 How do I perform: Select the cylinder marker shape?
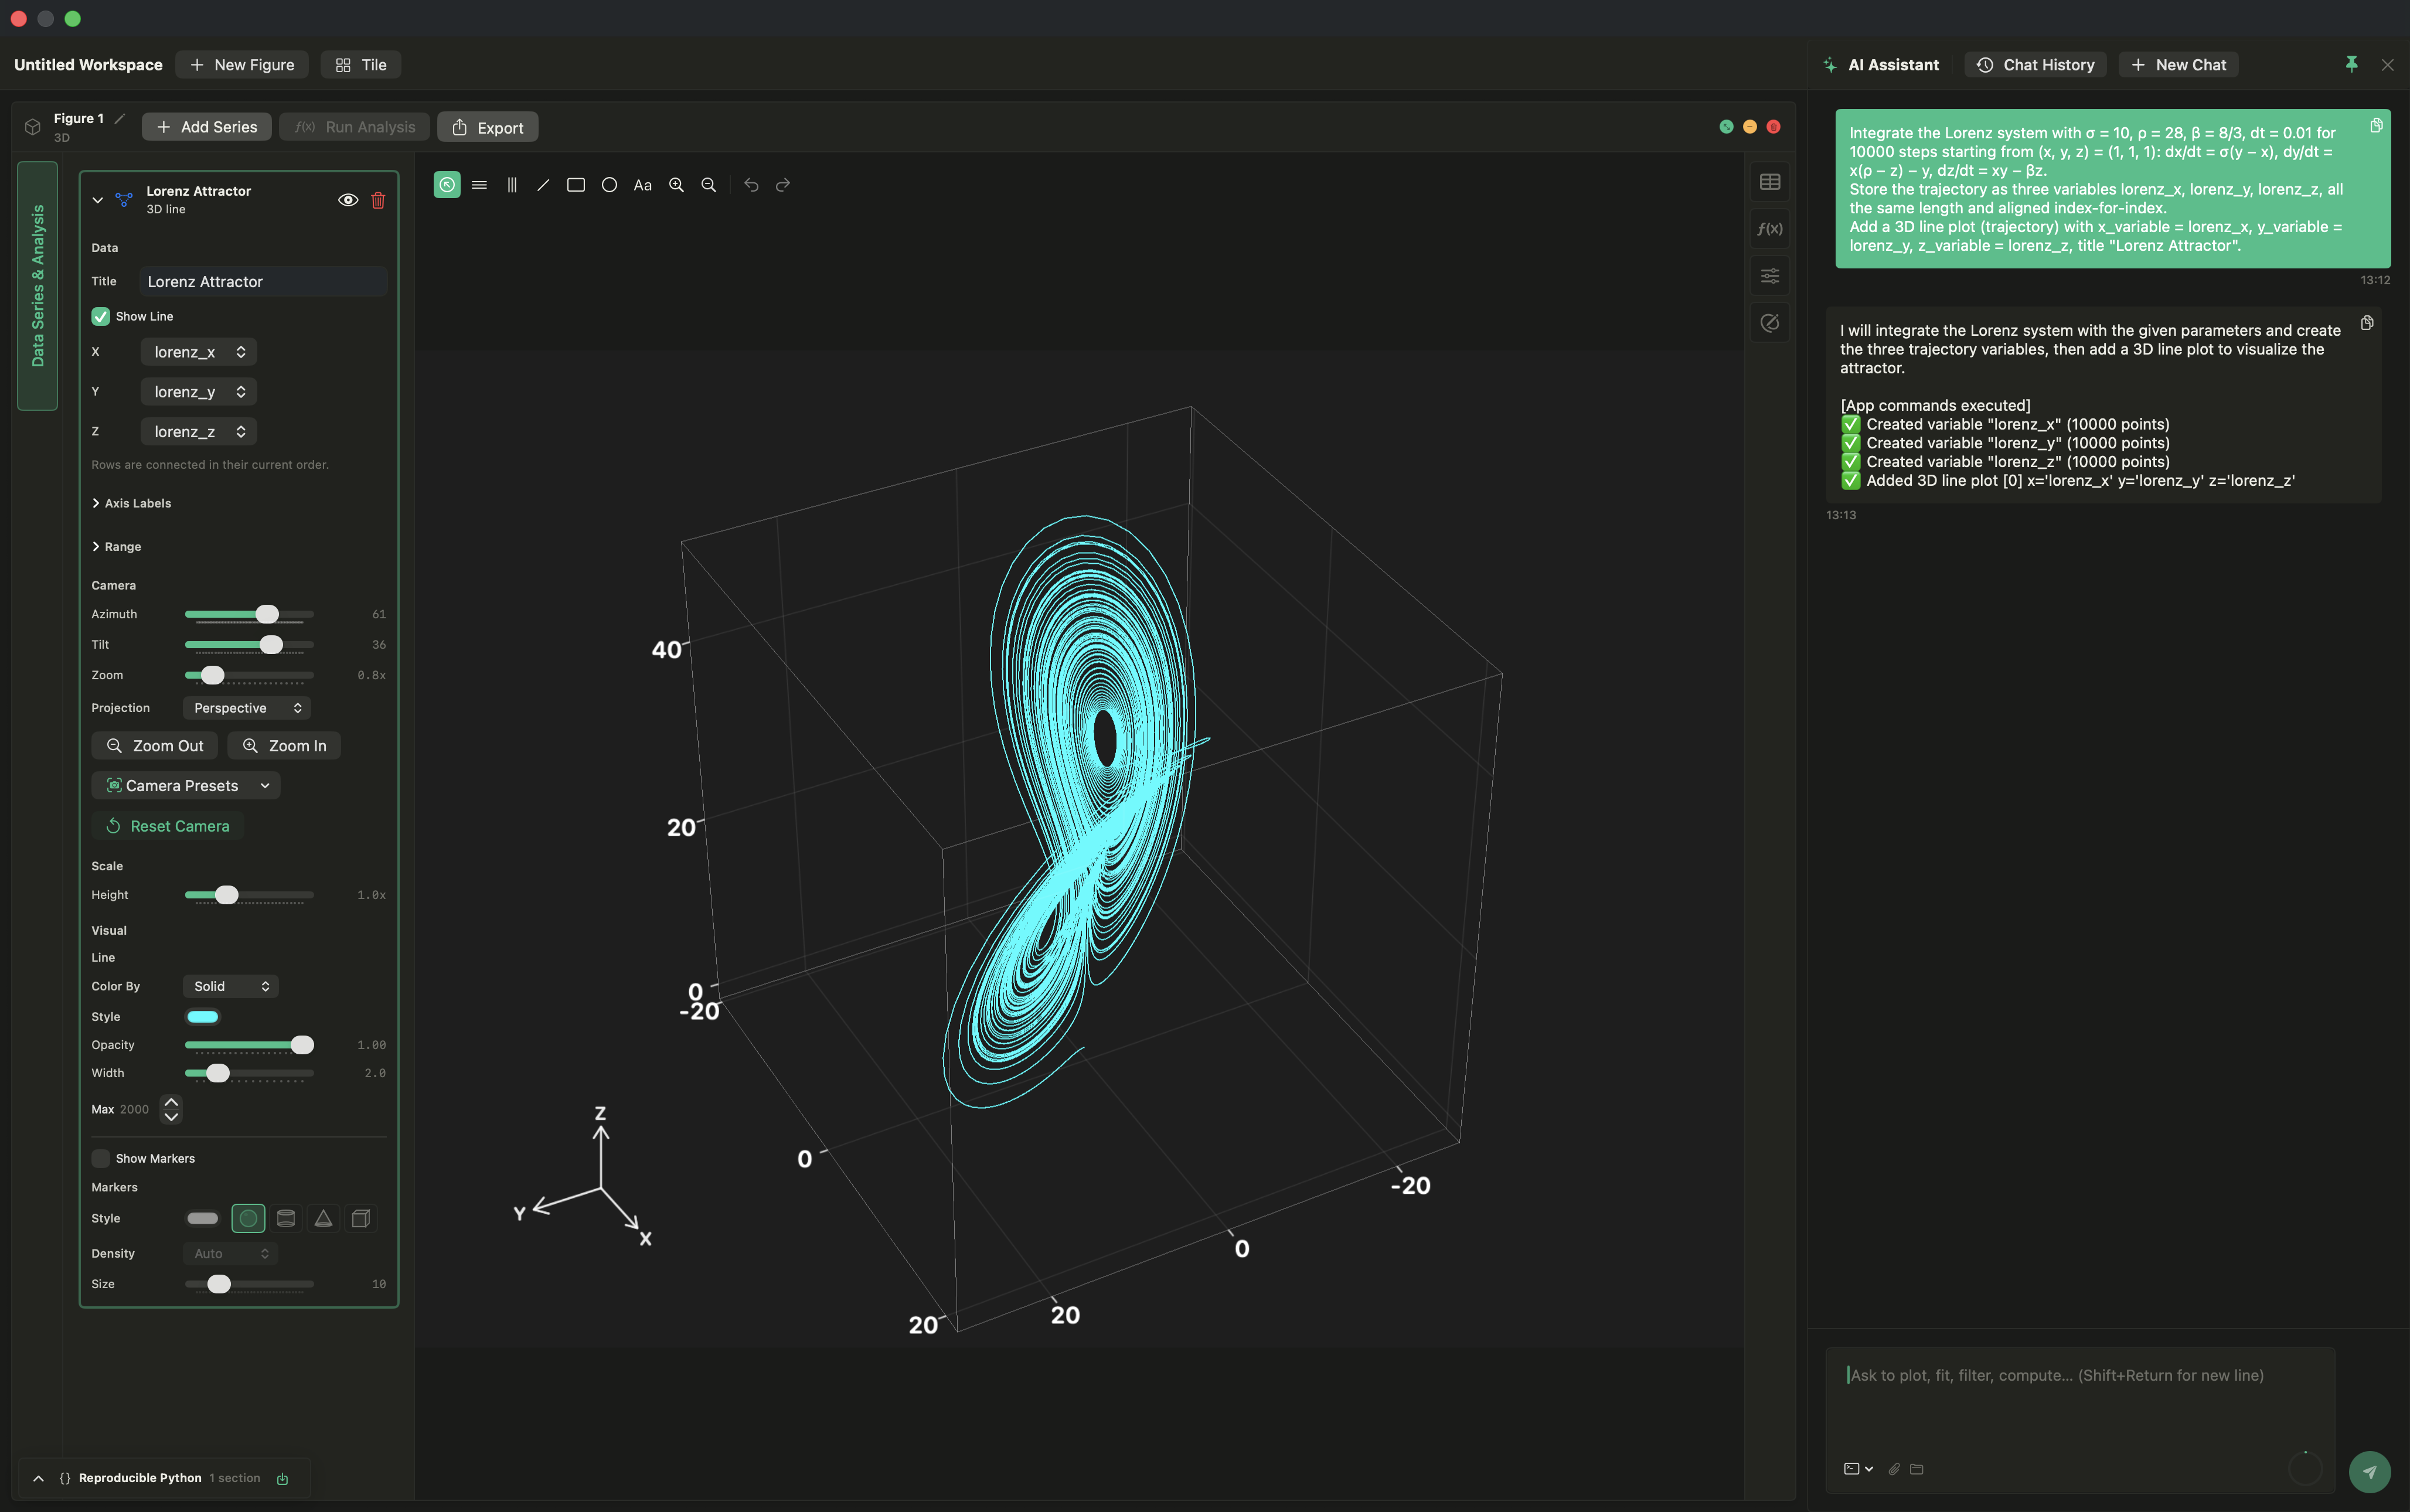pos(286,1218)
